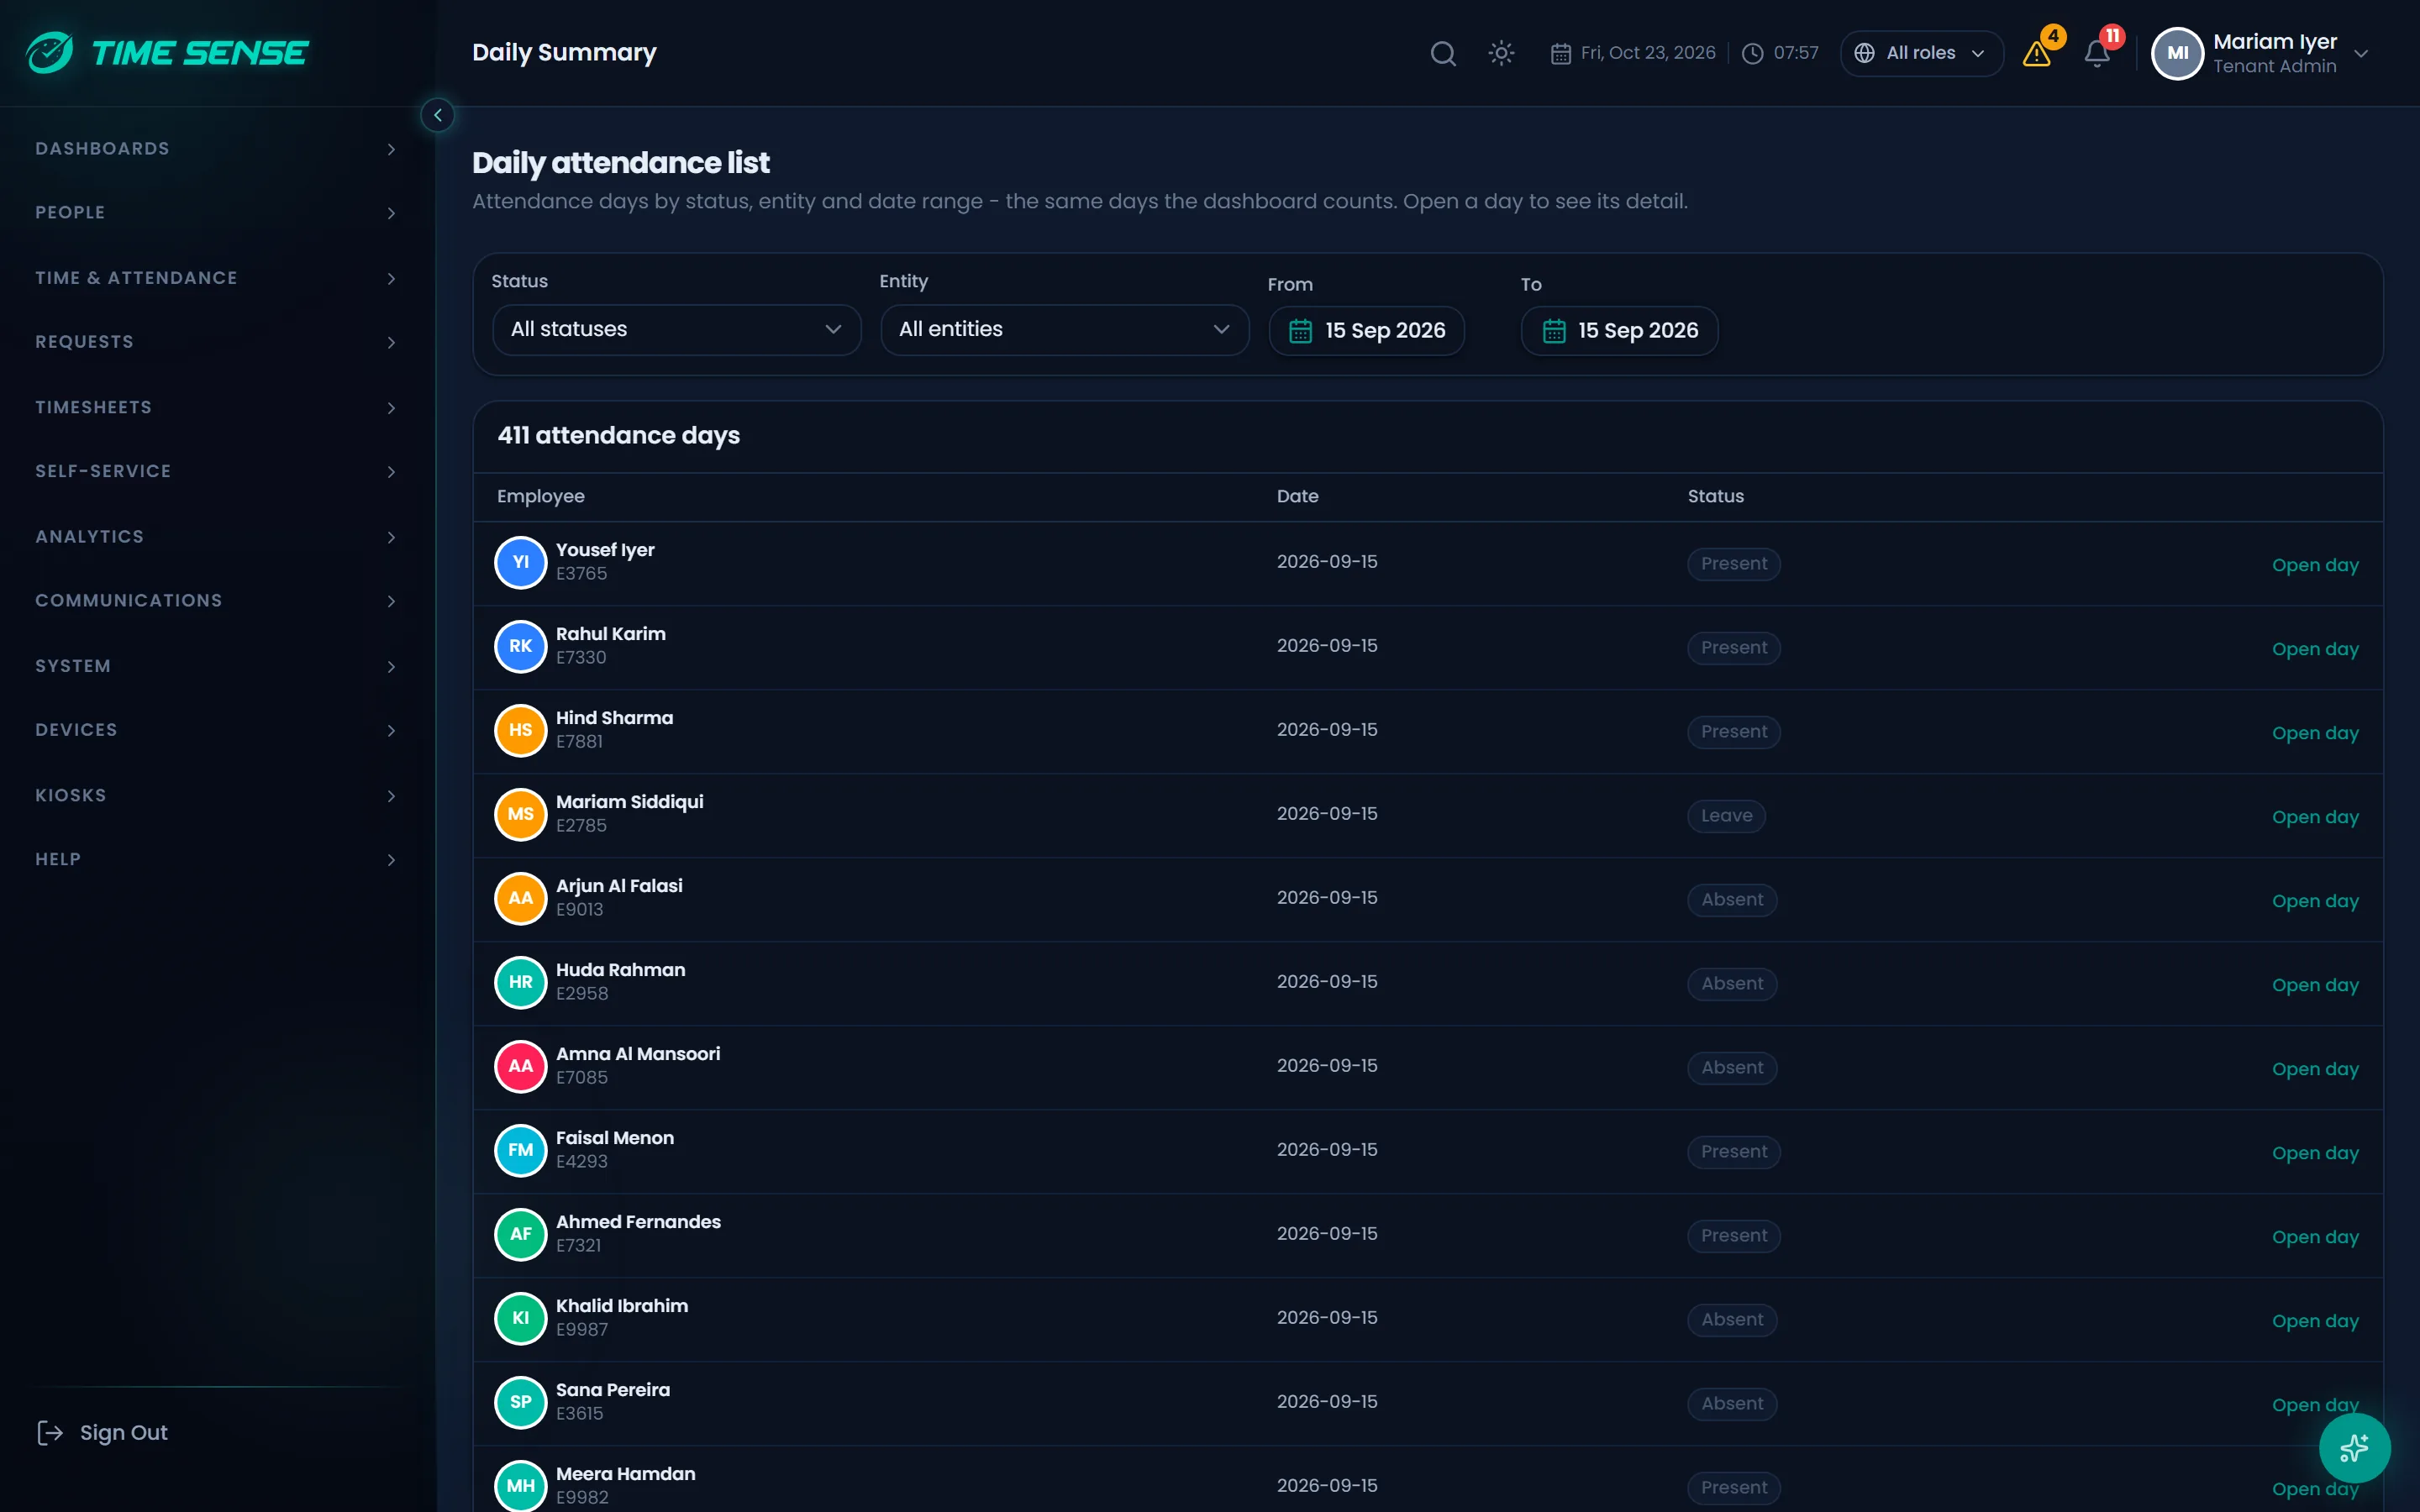This screenshot has height=1512, width=2420.
Task: Open the Kiosks menu item
Action: click(x=217, y=795)
